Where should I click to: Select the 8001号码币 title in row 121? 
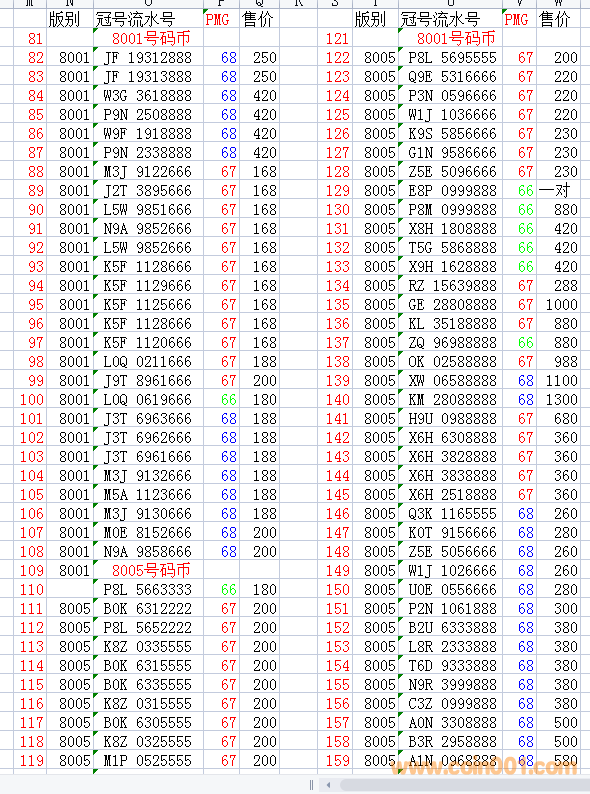[x=451, y=38]
